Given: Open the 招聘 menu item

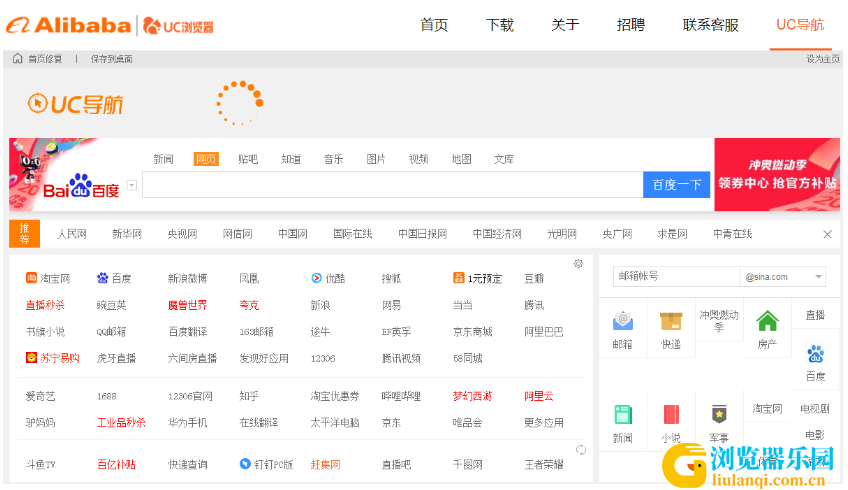Looking at the screenshot, I should 631,25.
